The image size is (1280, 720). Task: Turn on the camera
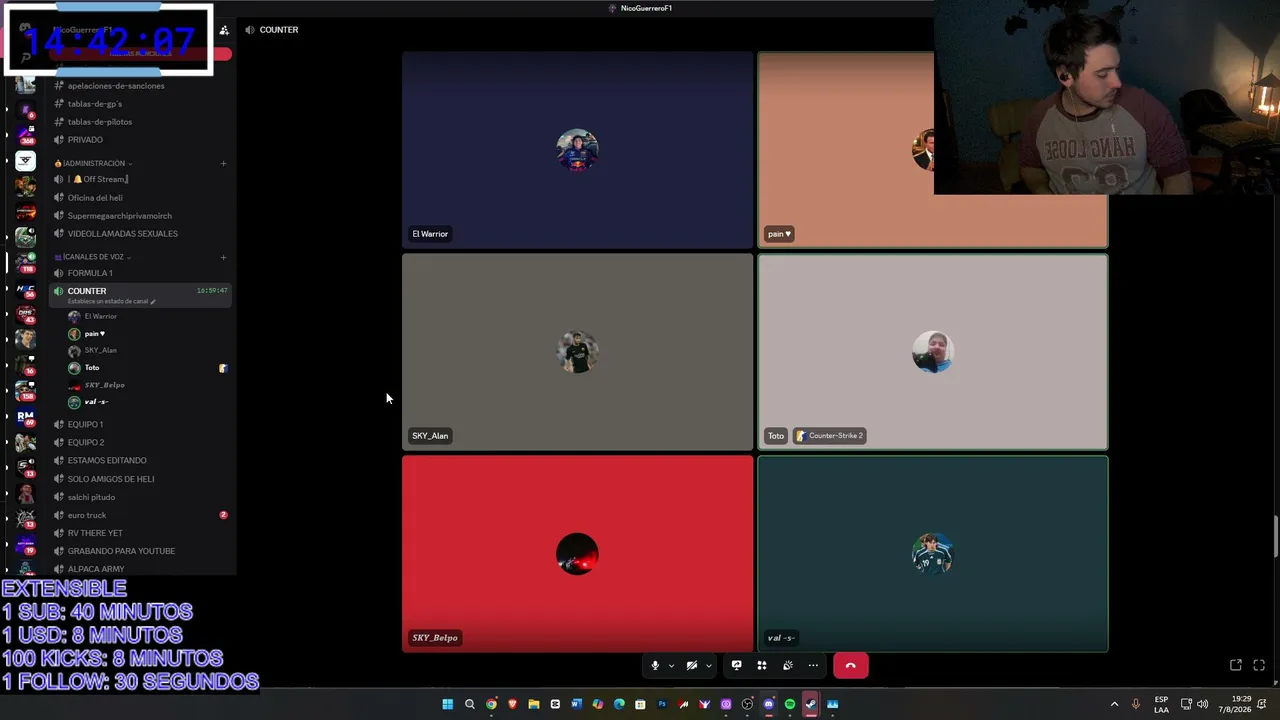pyautogui.click(x=692, y=665)
